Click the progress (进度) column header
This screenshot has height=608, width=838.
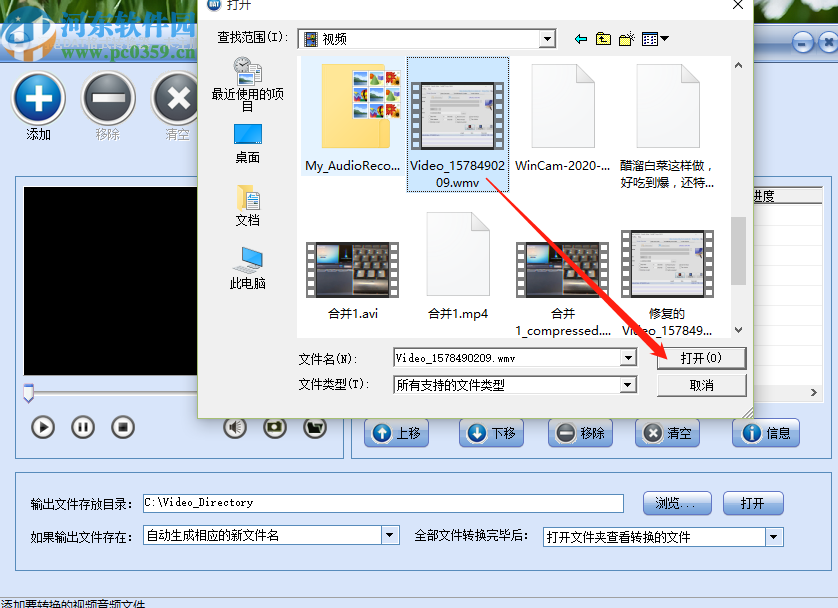787,196
